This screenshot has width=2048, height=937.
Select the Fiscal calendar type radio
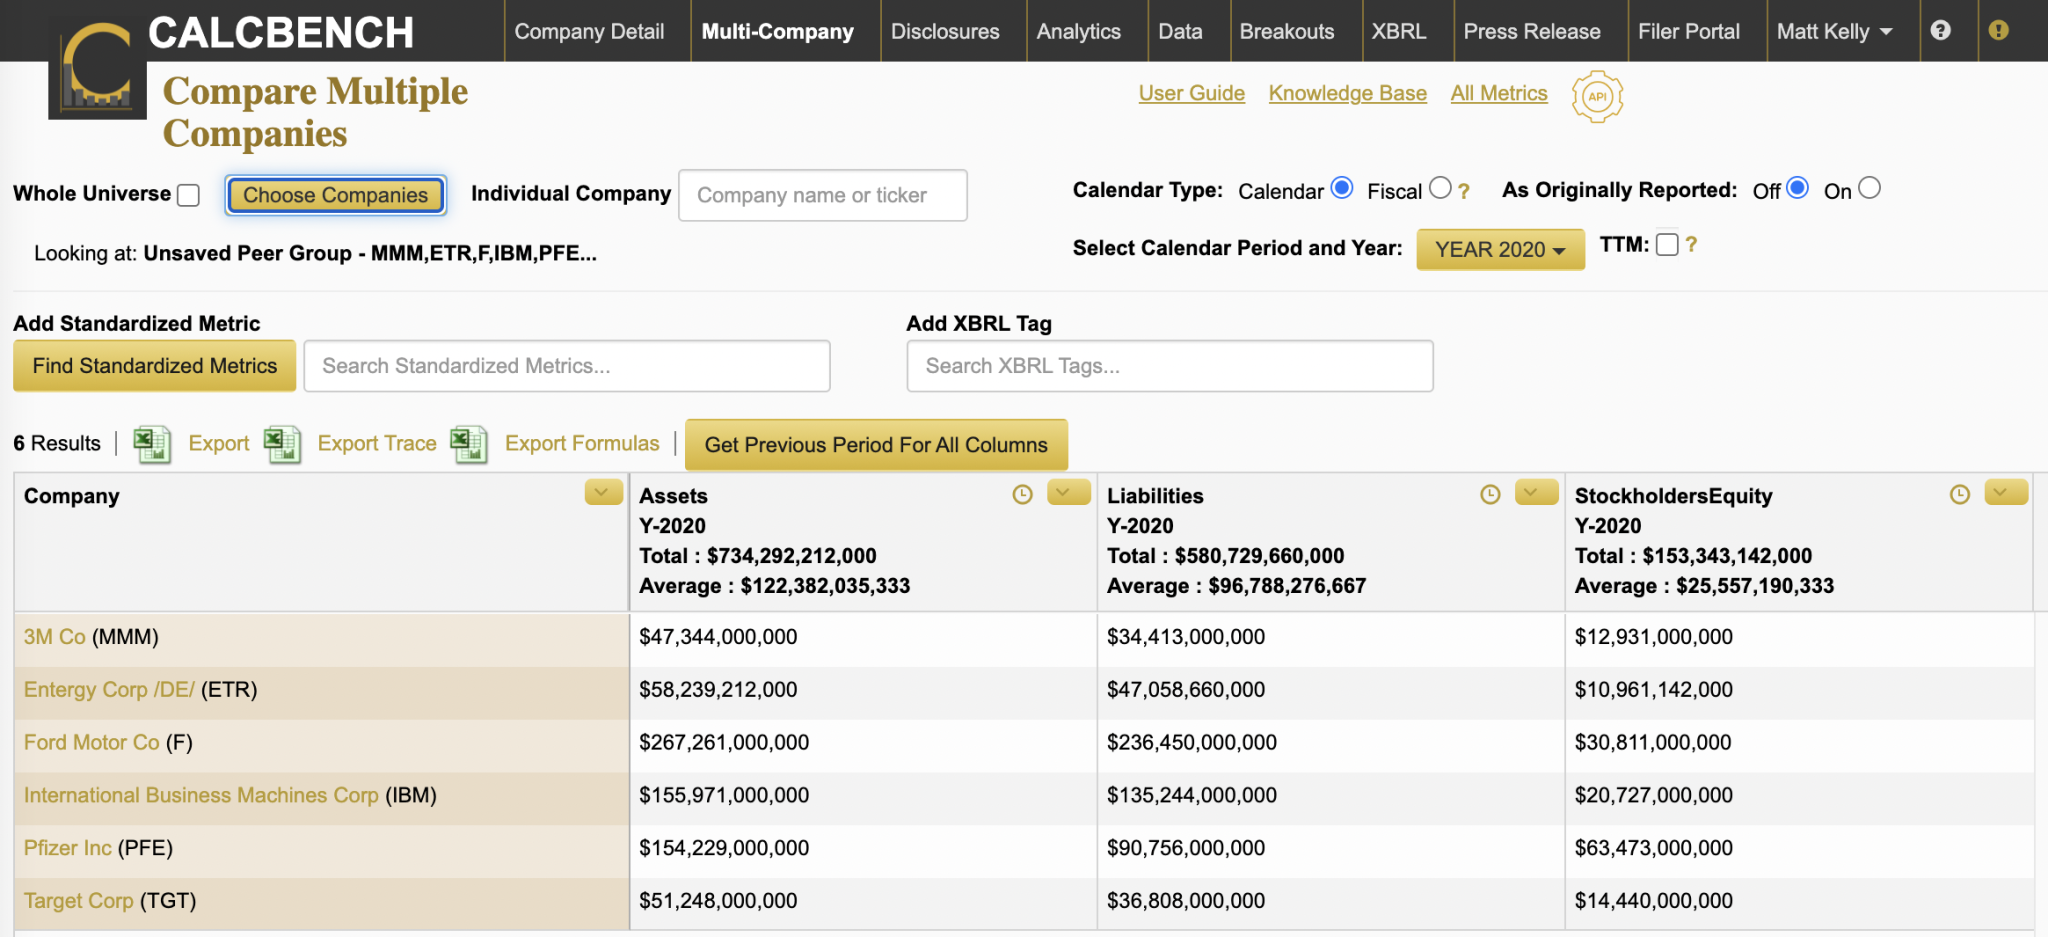1440,188
